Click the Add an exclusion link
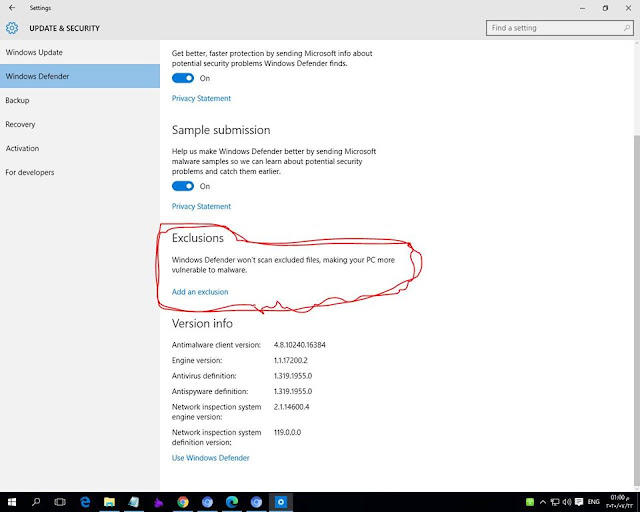Viewport: 640px width, 512px height. click(200, 292)
